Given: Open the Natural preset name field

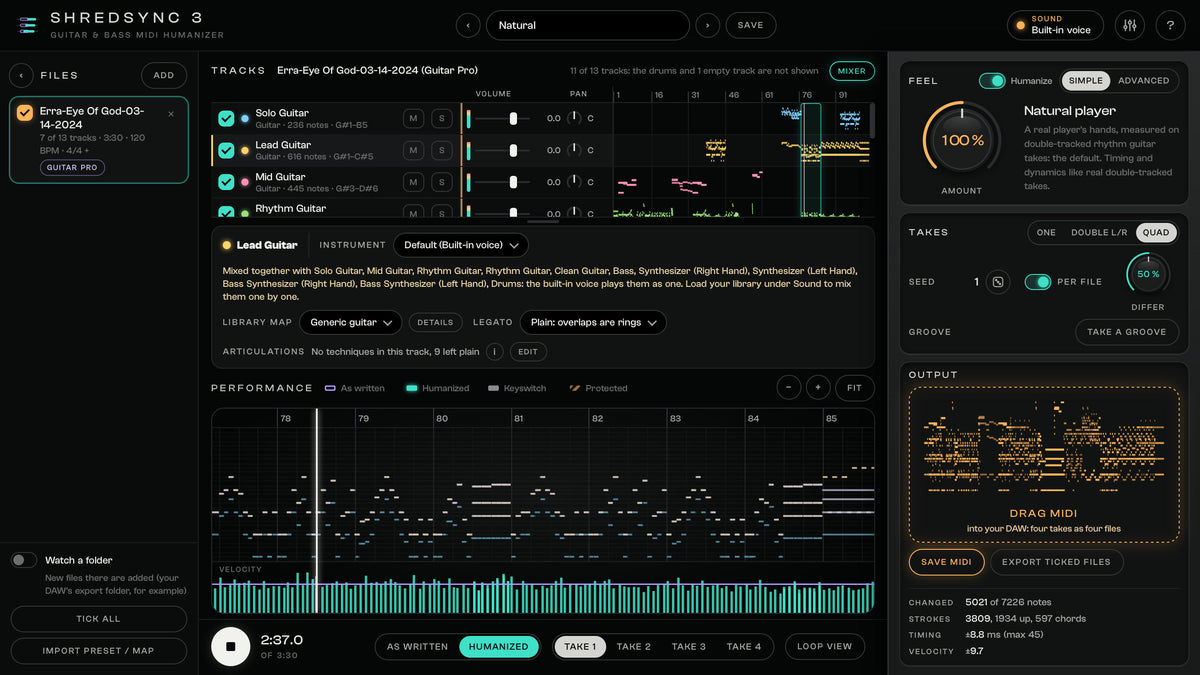Looking at the screenshot, I should point(587,25).
